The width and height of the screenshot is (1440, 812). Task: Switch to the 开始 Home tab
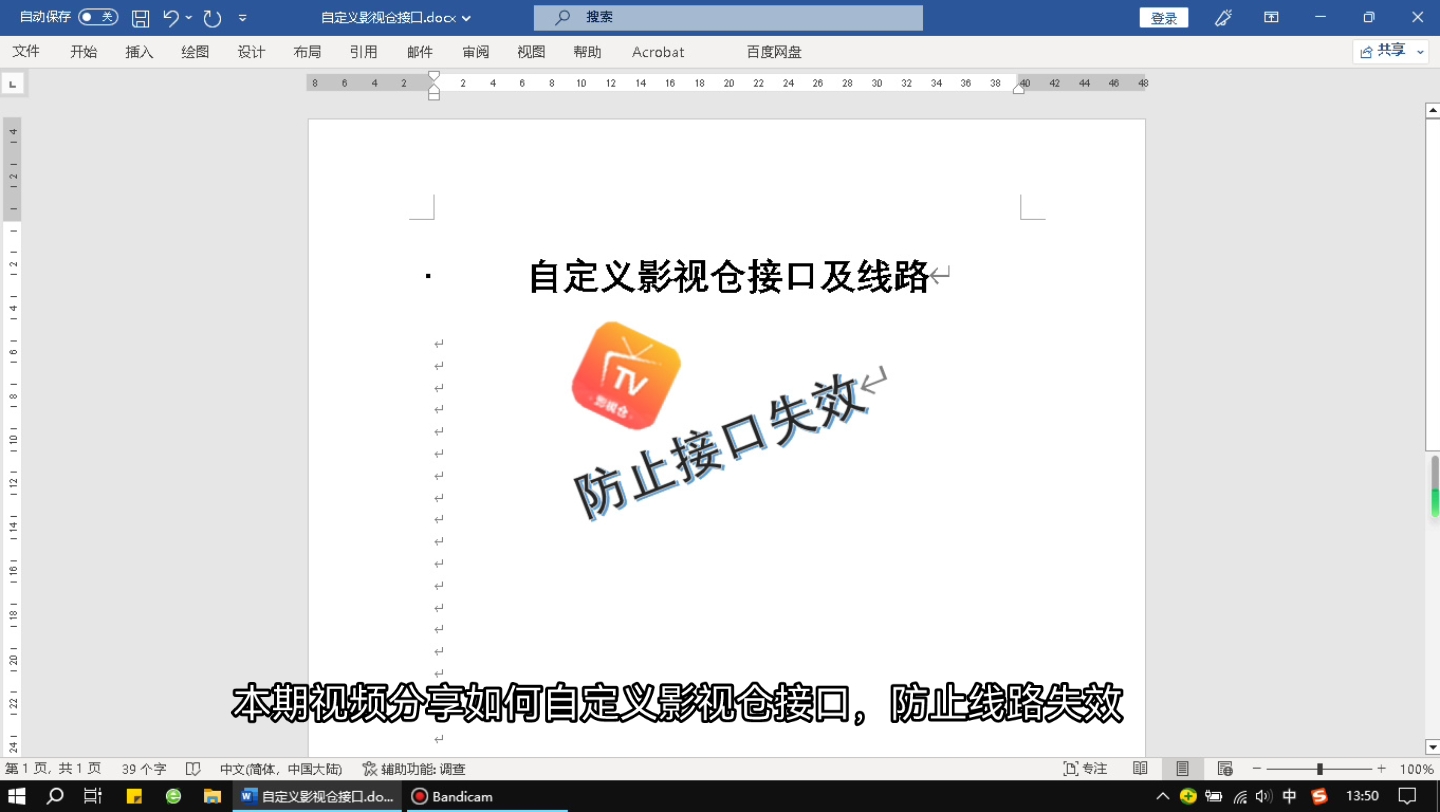click(84, 52)
